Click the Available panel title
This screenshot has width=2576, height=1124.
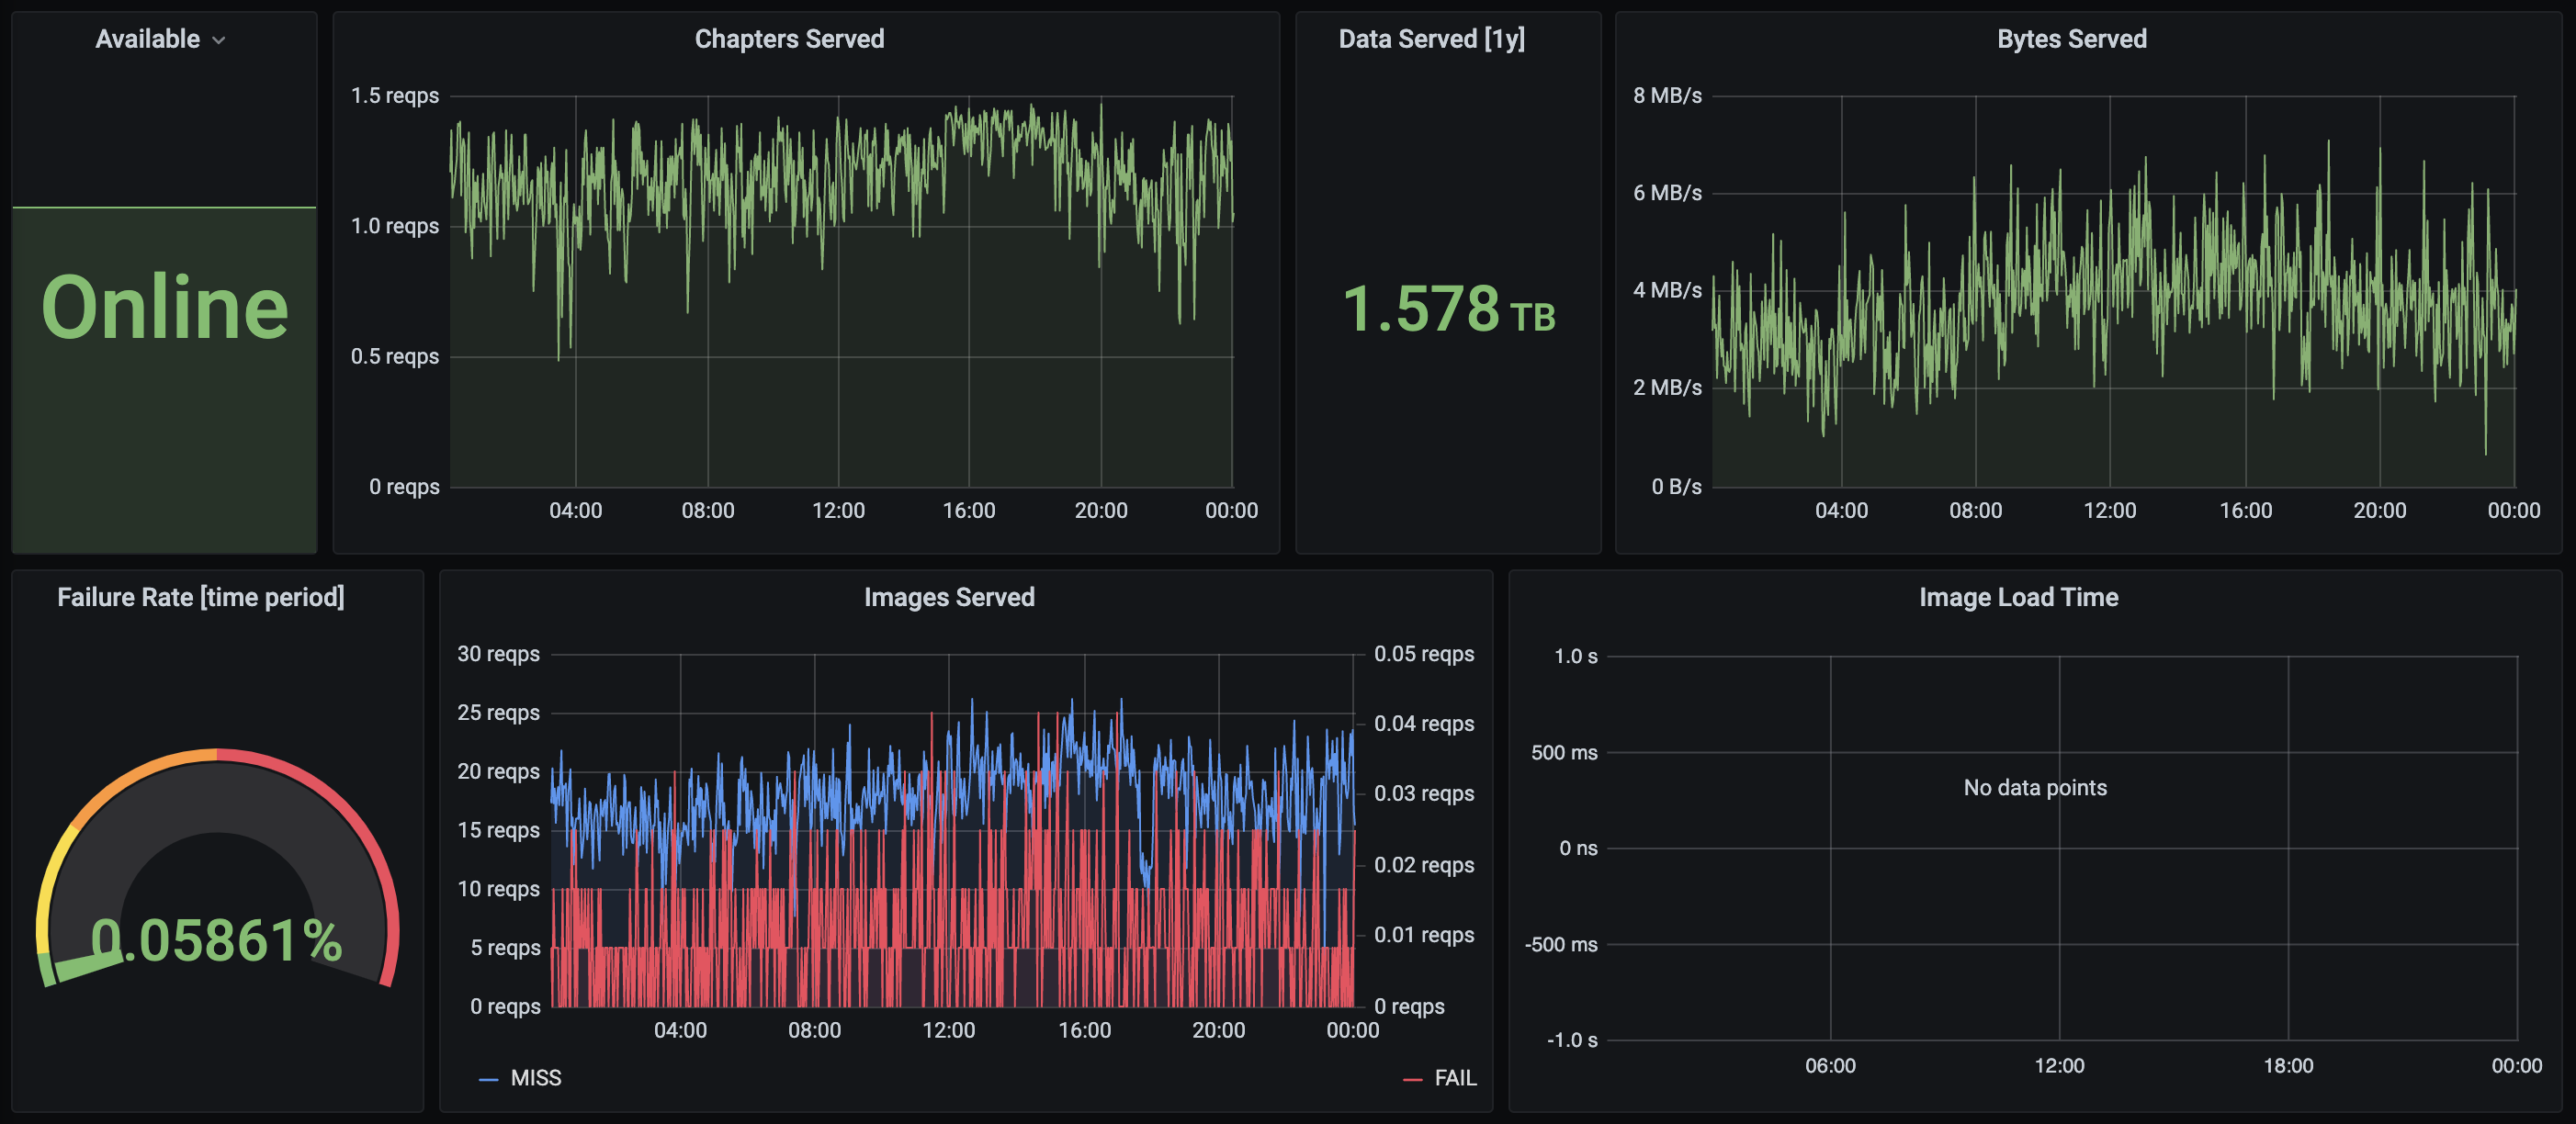pos(148,39)
